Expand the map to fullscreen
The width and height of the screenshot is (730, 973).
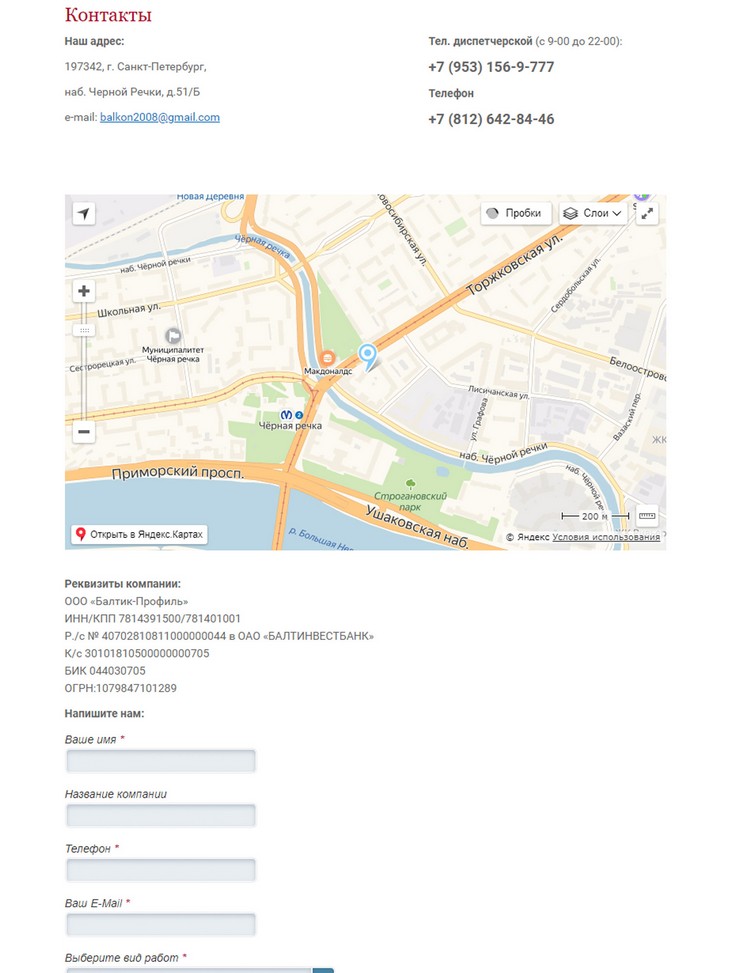tap(647, 213)
